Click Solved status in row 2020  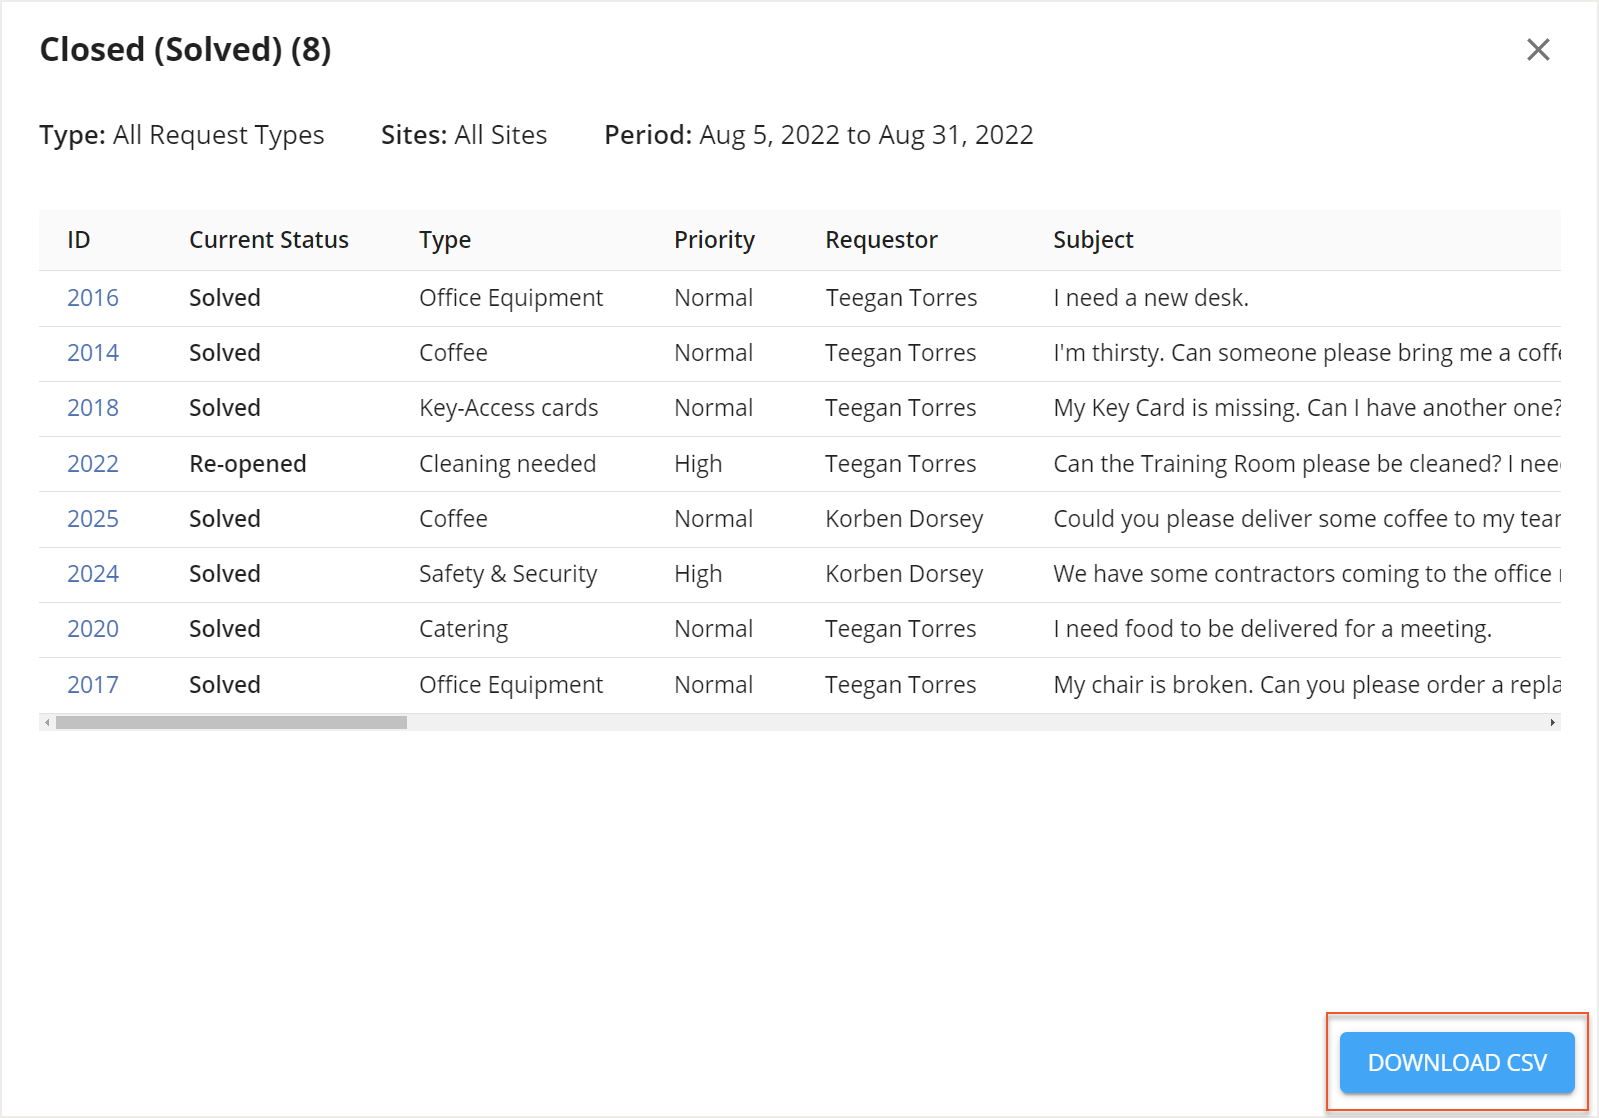pos(225,629)
